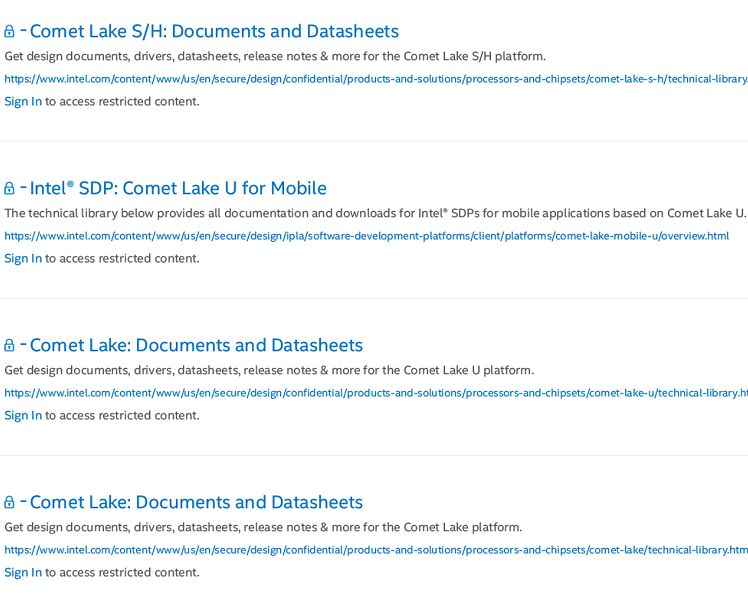
Task: Sign In under the last Comet Lake result
Action: [x=23, y=573]
